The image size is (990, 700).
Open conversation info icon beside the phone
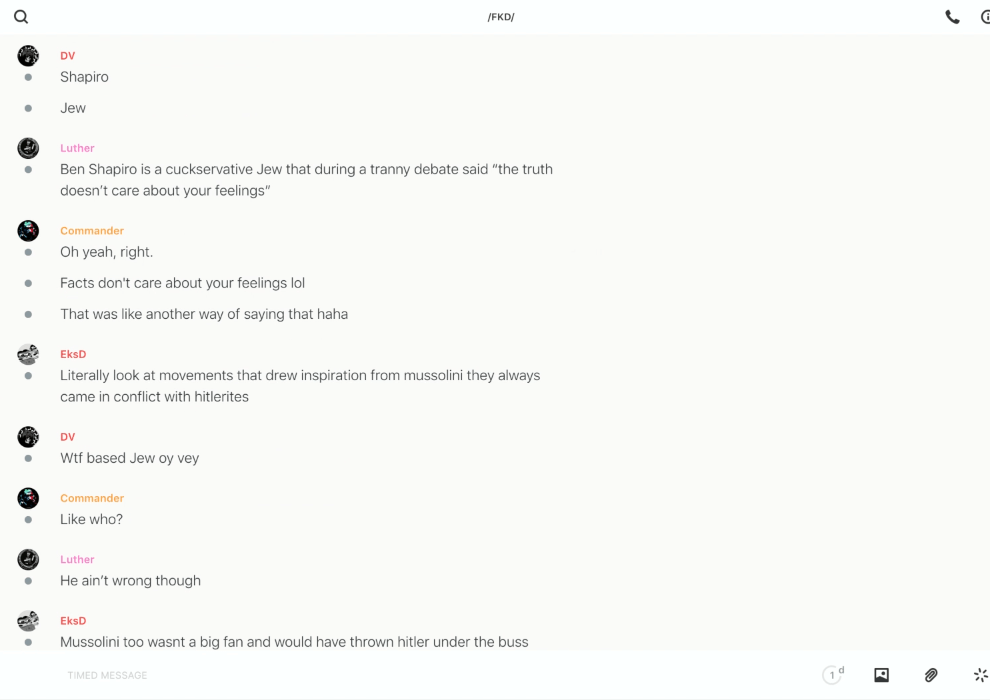(985, 17)
